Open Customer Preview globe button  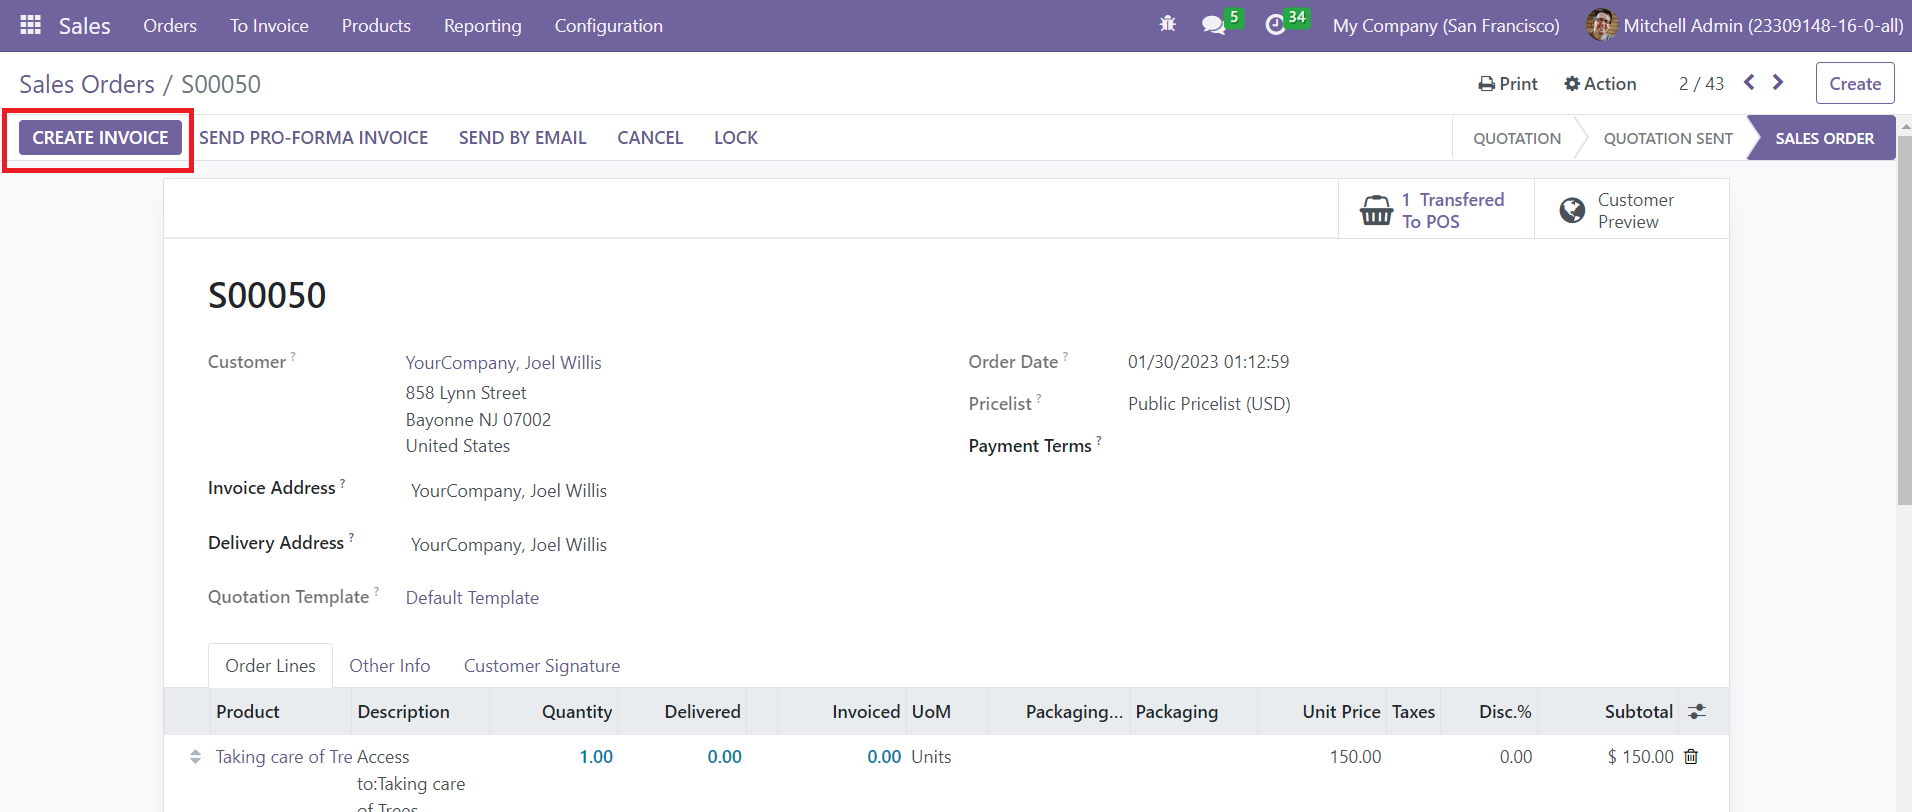1631,210
